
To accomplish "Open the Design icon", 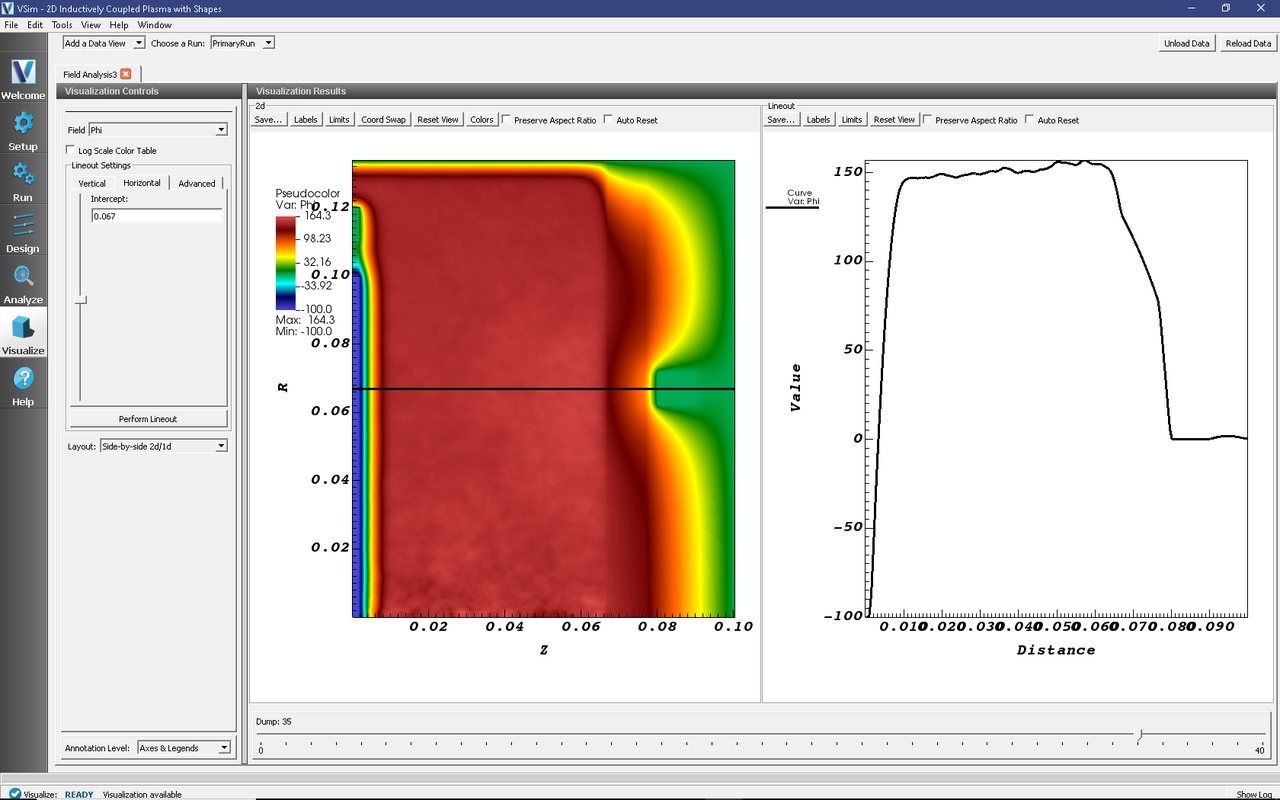I will pos(23,225).
